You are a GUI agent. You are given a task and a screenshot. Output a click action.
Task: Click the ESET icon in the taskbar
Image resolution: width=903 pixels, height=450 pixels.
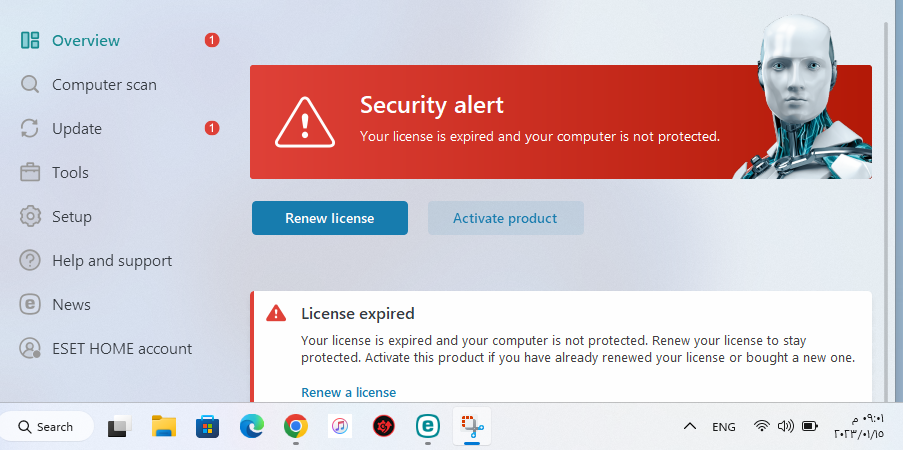click(x=427, y=426)
